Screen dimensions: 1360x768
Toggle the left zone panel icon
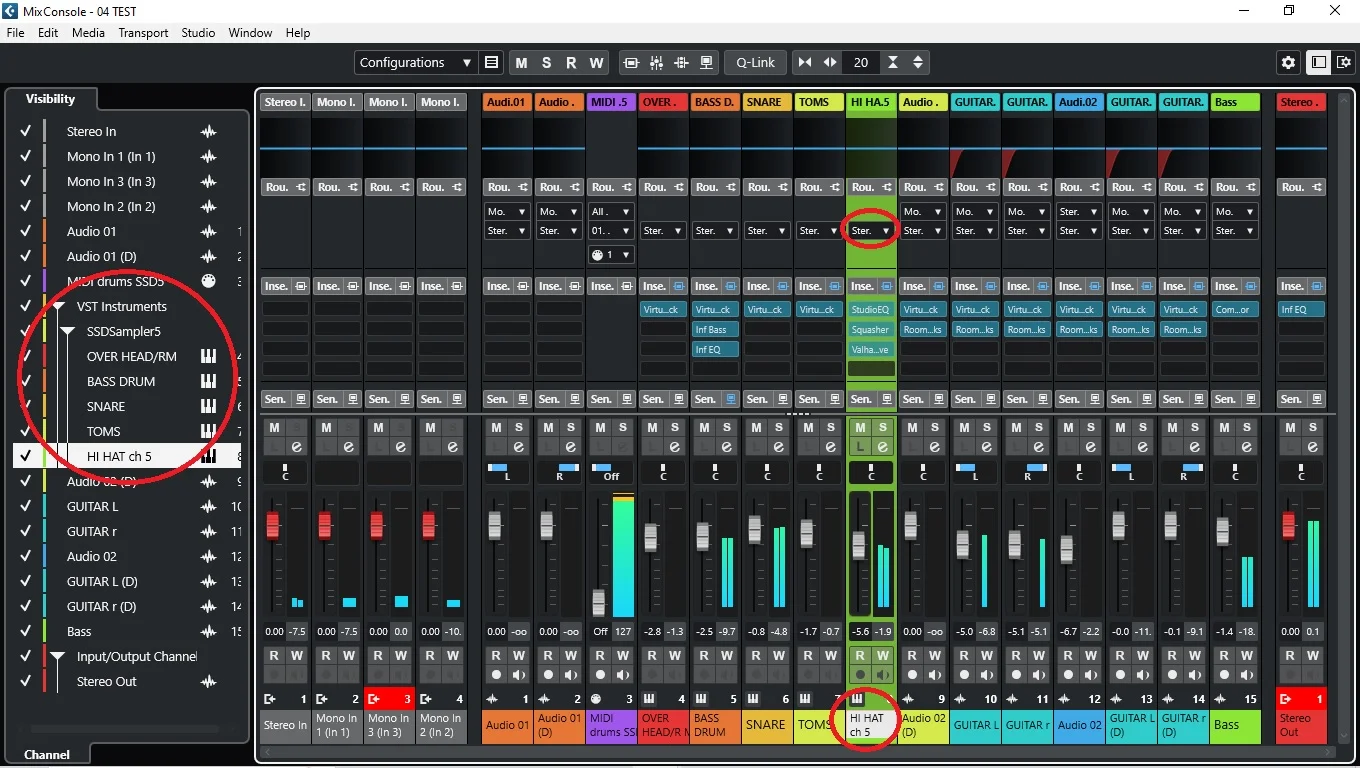click(1319, 63)
